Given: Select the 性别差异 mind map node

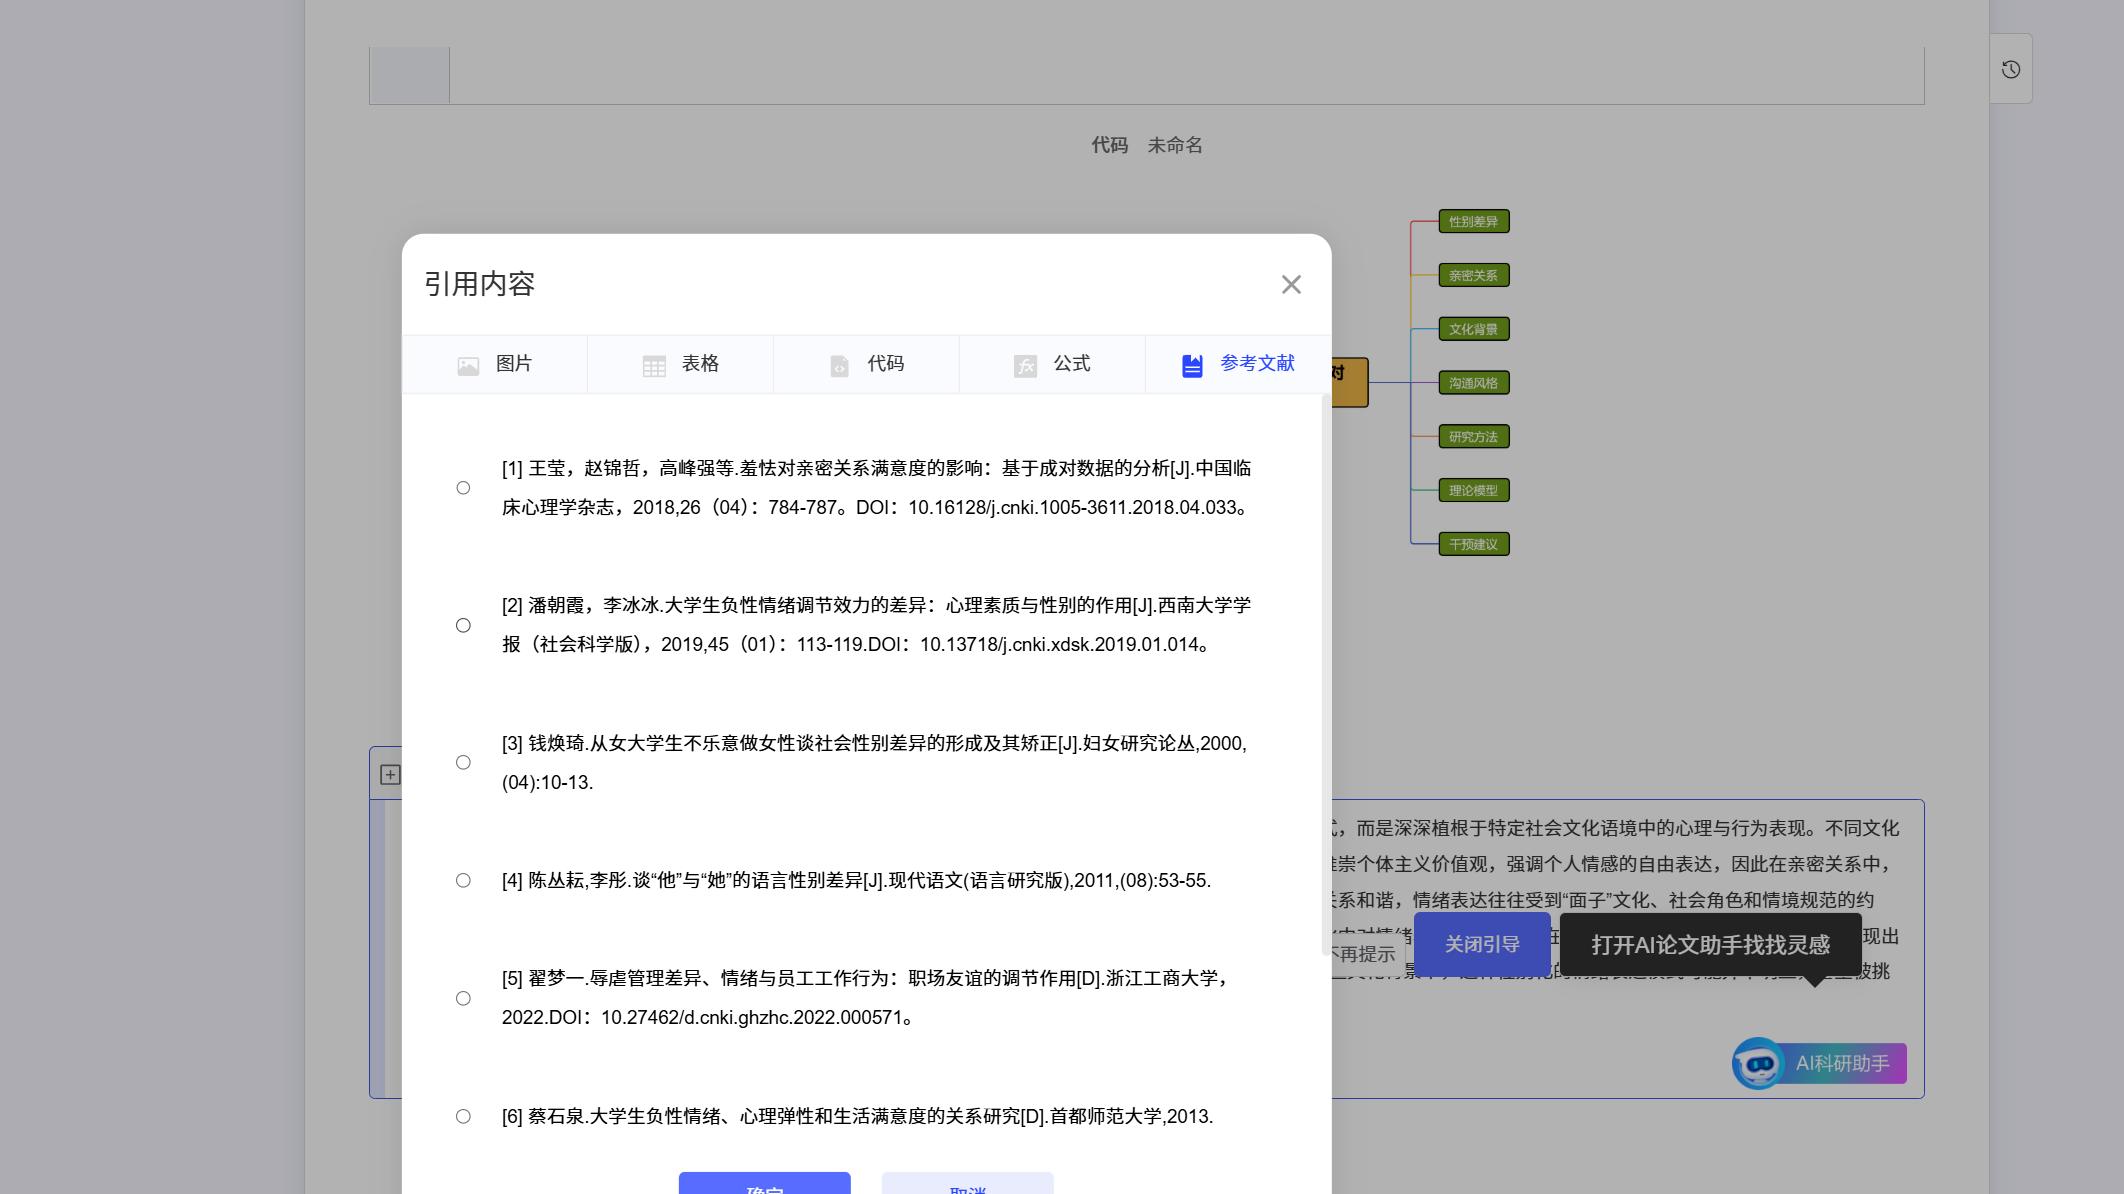Looking at the screenshot, I should click(x=1472, y=221).
